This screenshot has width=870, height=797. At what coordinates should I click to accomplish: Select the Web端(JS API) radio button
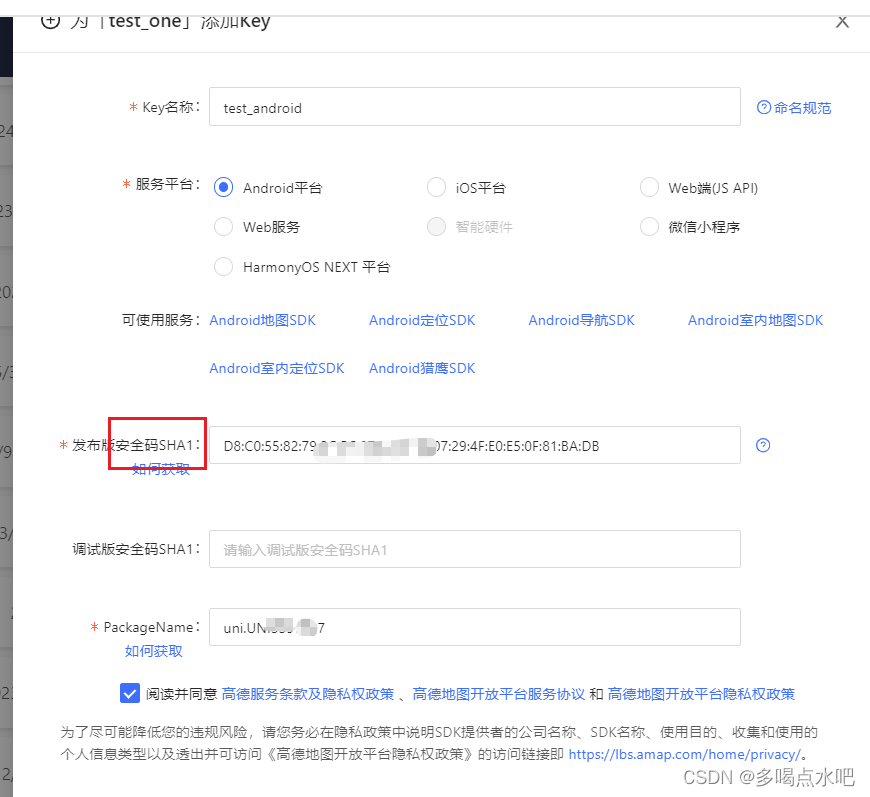[x=649, y=188]
